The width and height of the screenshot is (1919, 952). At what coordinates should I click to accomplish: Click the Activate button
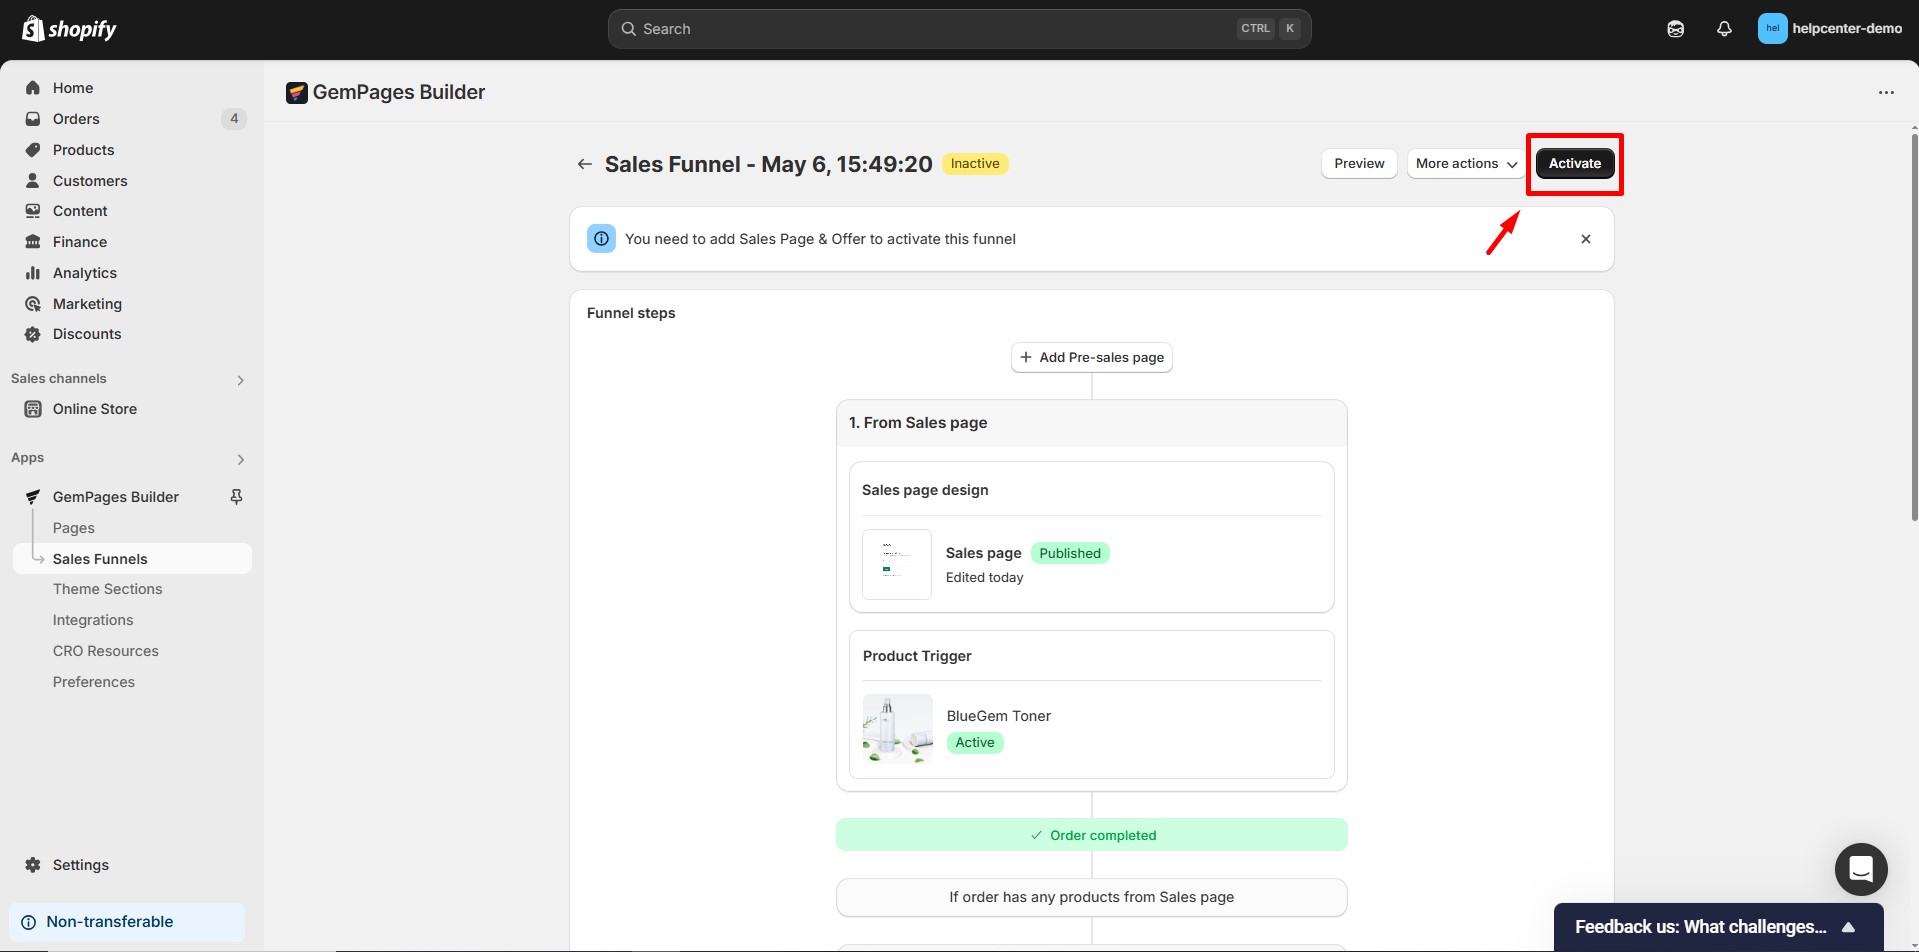(x=1574, y=164)
